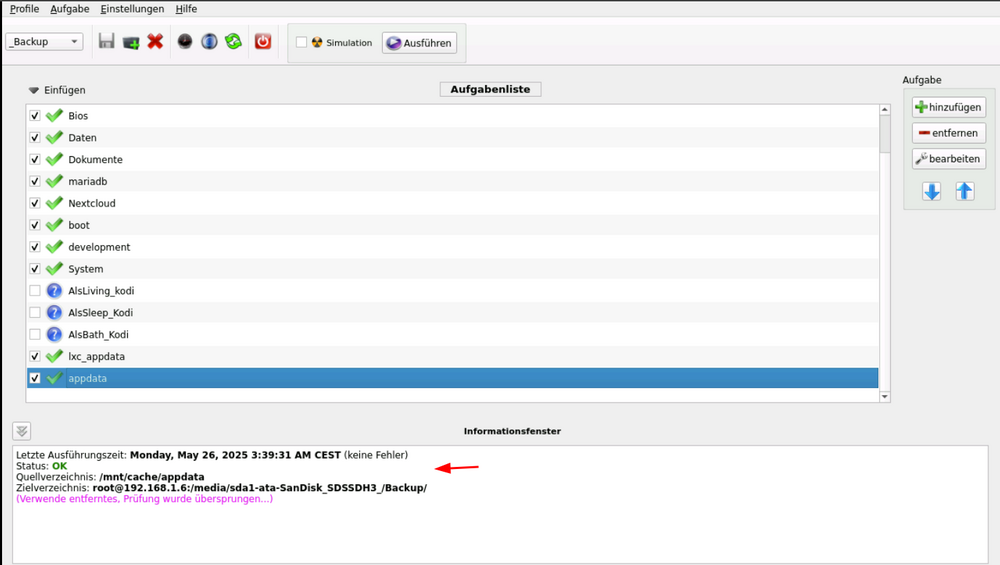Screen dimensions: 1000x565
Task: Open the Einstellungen menu
Action: (132, 9)
